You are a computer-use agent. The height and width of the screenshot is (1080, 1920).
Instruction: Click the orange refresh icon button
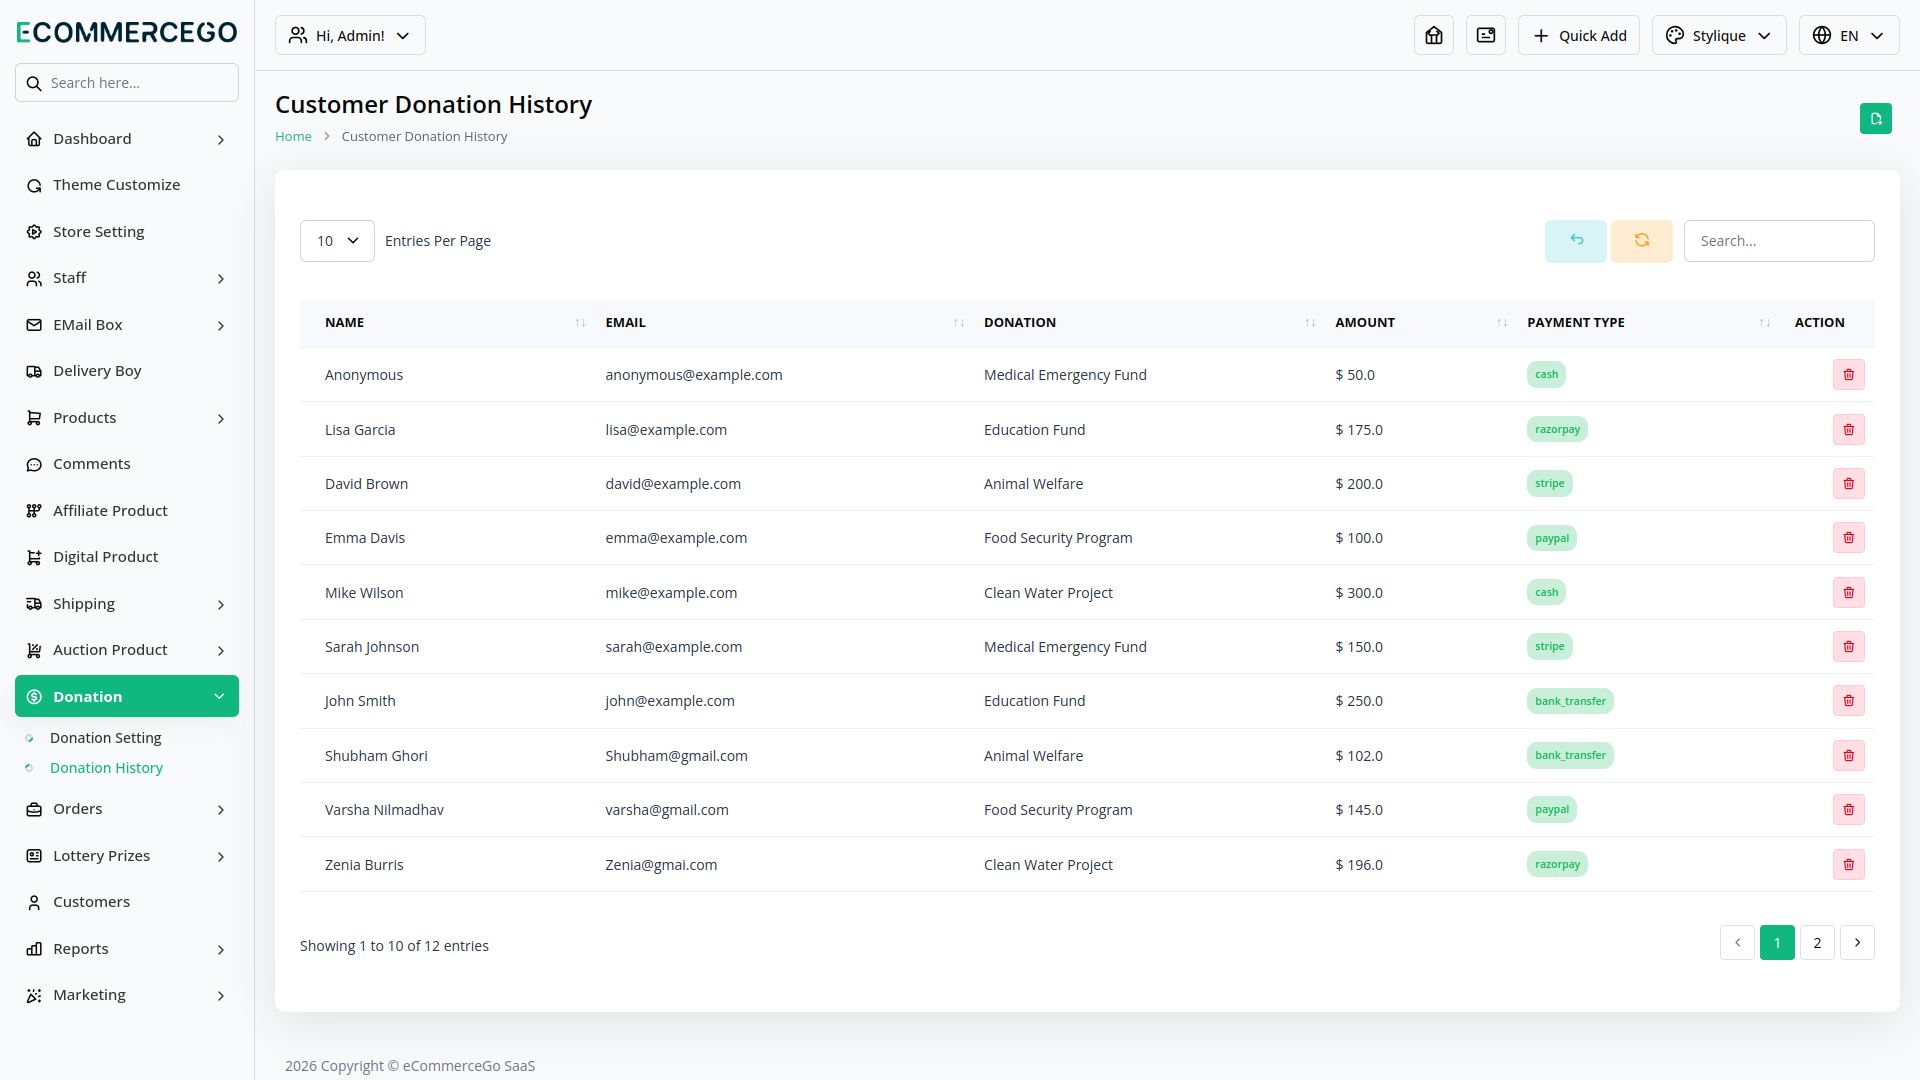click(1642, 241)
